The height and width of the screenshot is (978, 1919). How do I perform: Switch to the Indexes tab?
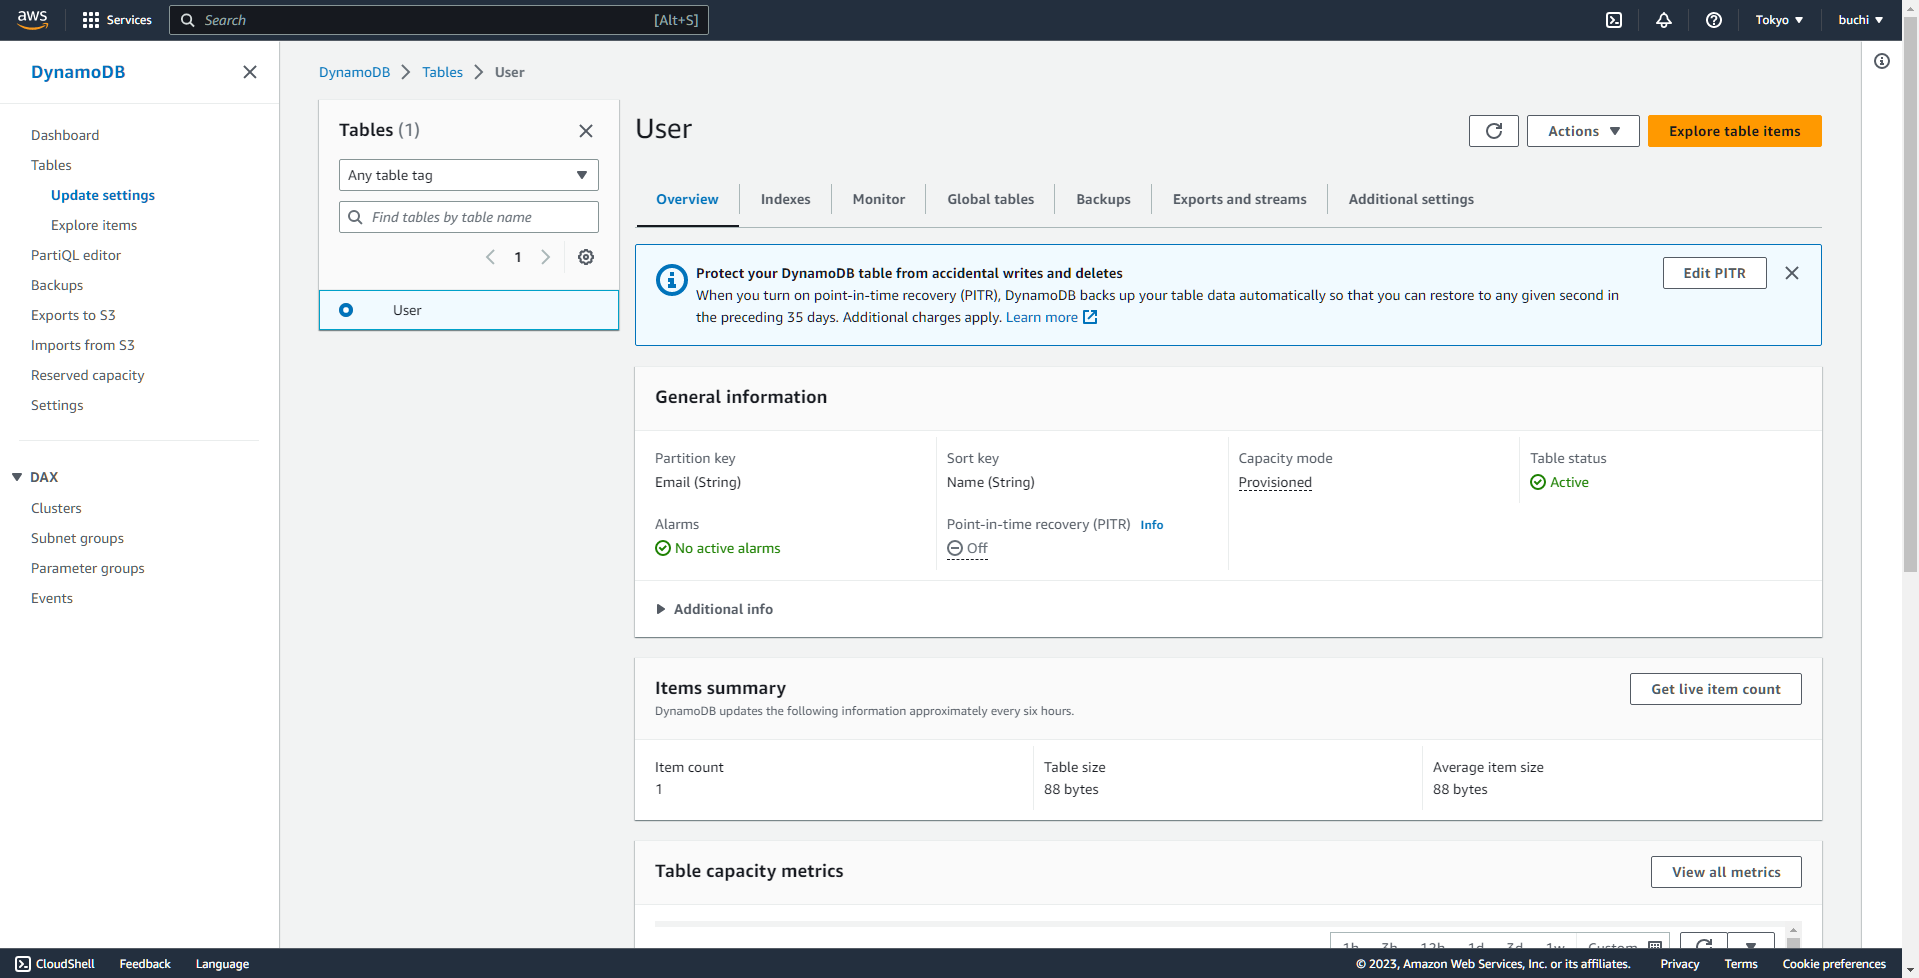click(x=784, y=199)
